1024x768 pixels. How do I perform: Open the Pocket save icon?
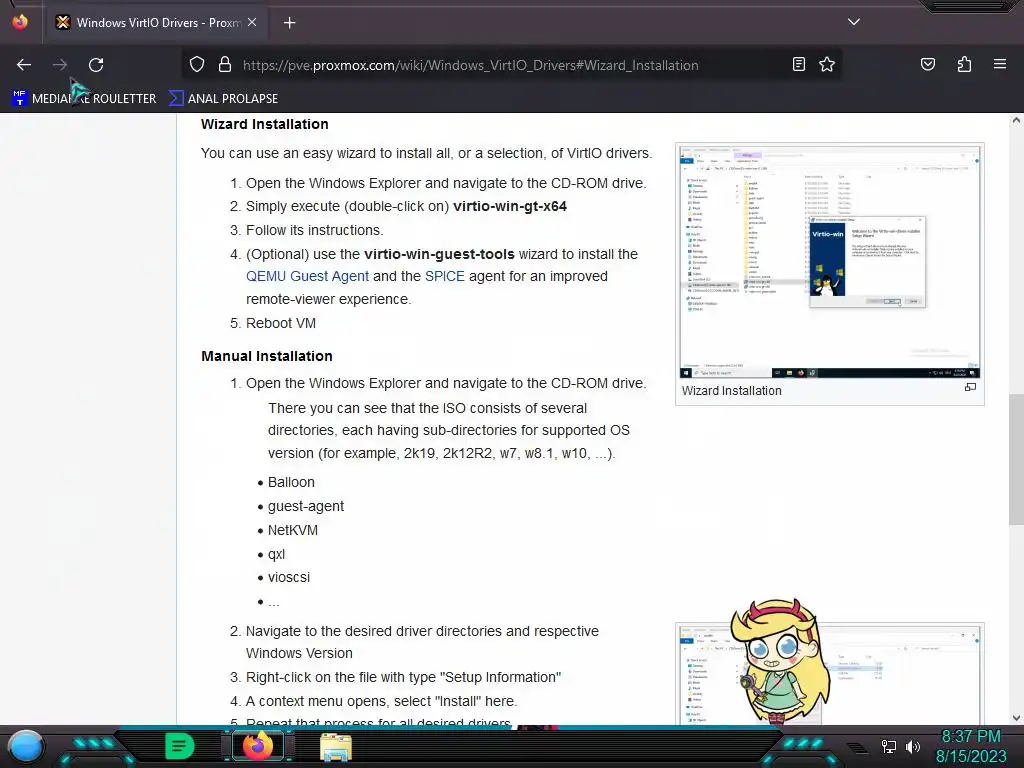[x=927, y=65]
